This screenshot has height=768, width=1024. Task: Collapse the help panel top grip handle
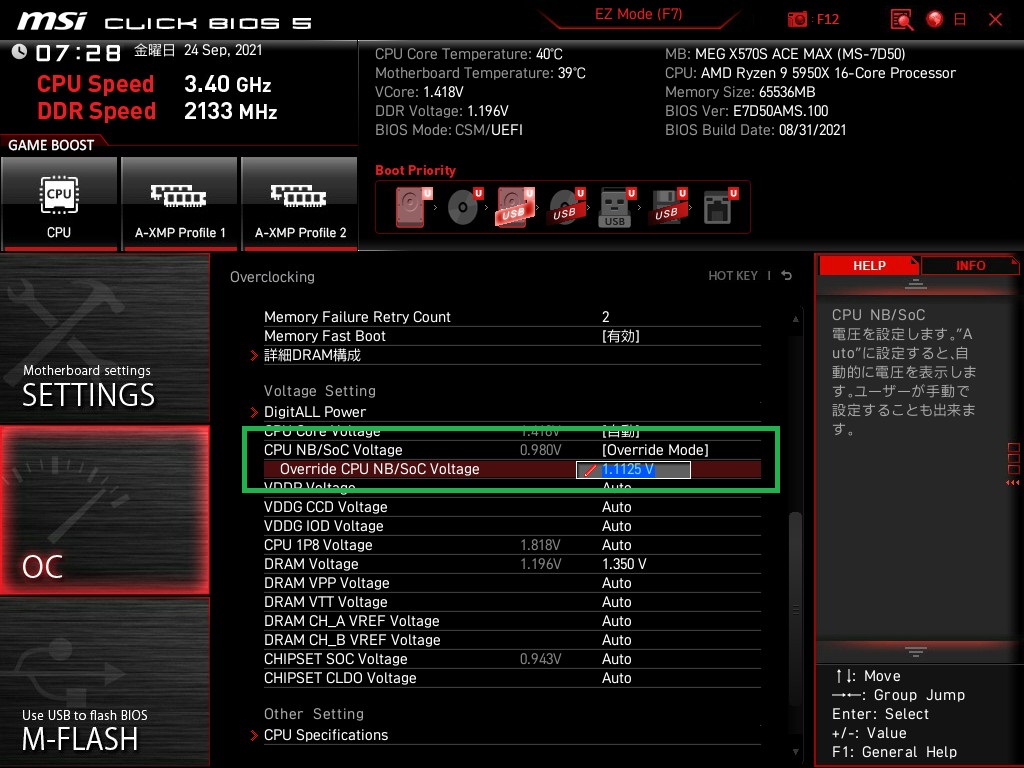(916, 284)
